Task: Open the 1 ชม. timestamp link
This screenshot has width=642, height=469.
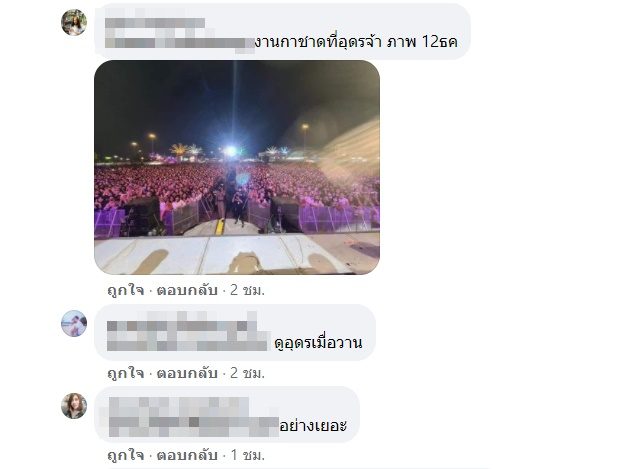Action: [x=247, y=455]
